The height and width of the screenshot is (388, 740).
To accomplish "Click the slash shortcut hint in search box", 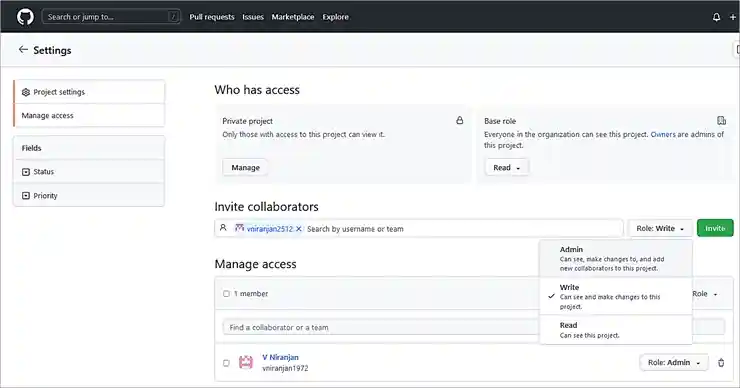I will tap(173, 17).
